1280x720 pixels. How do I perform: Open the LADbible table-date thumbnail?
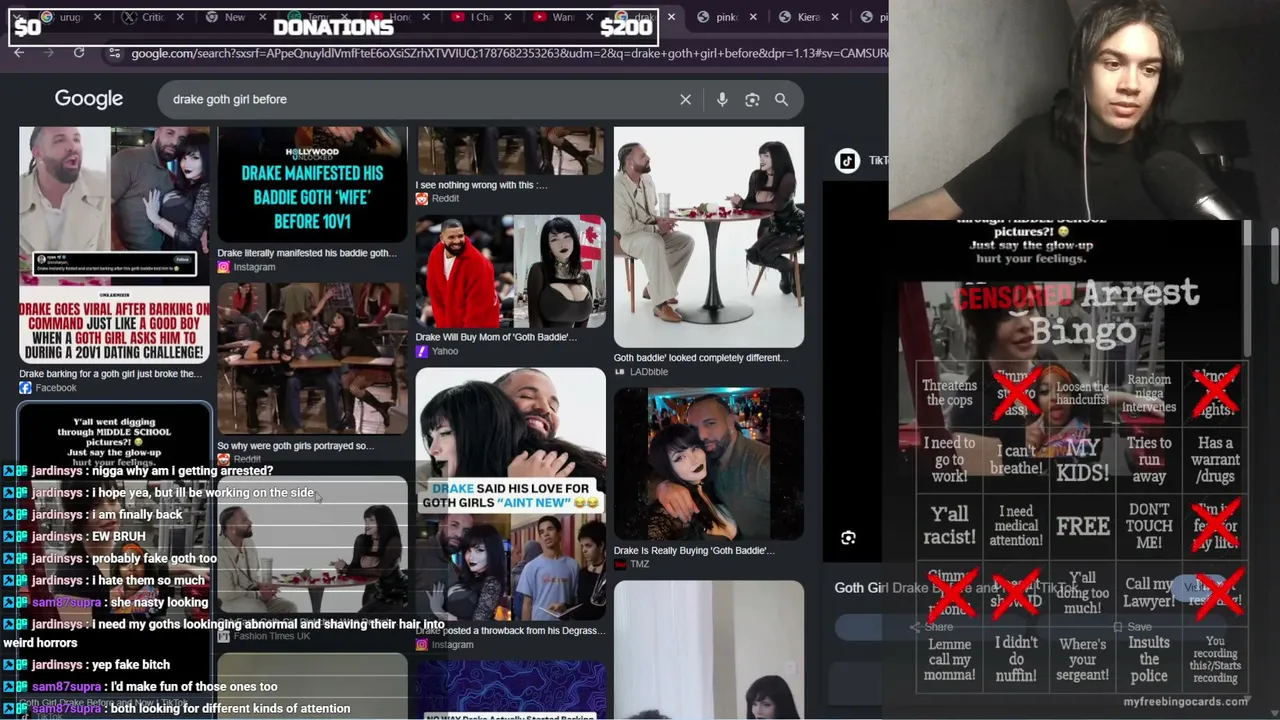pos(709,237)
